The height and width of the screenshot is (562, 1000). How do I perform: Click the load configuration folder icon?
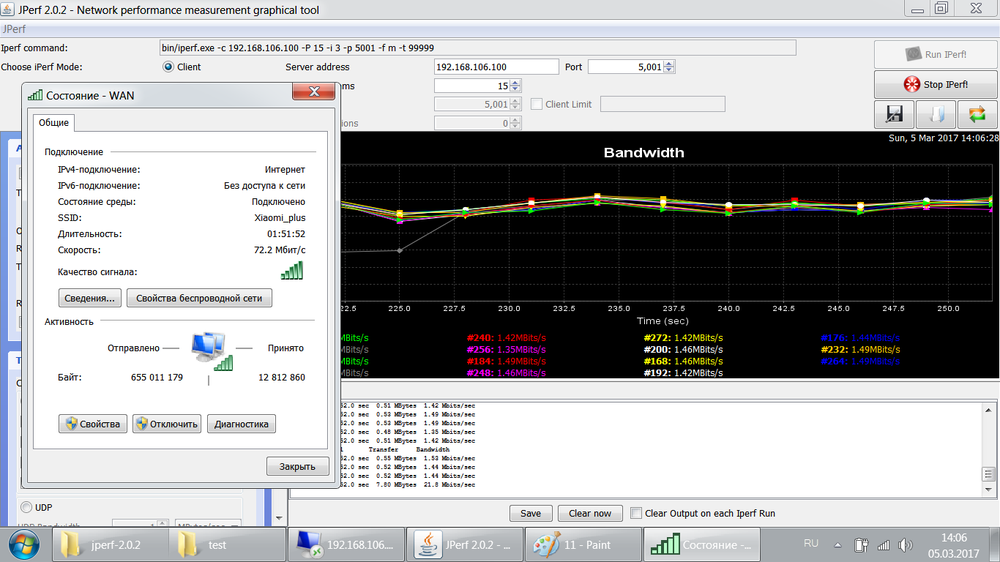click(x=936, y=114)
